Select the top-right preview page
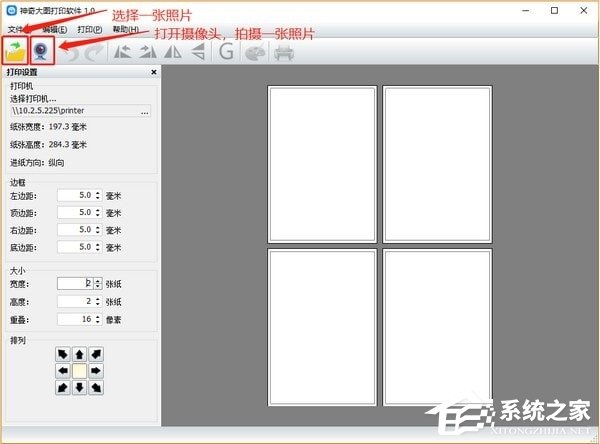Screen dimensions: 600x444 [437, 165]
